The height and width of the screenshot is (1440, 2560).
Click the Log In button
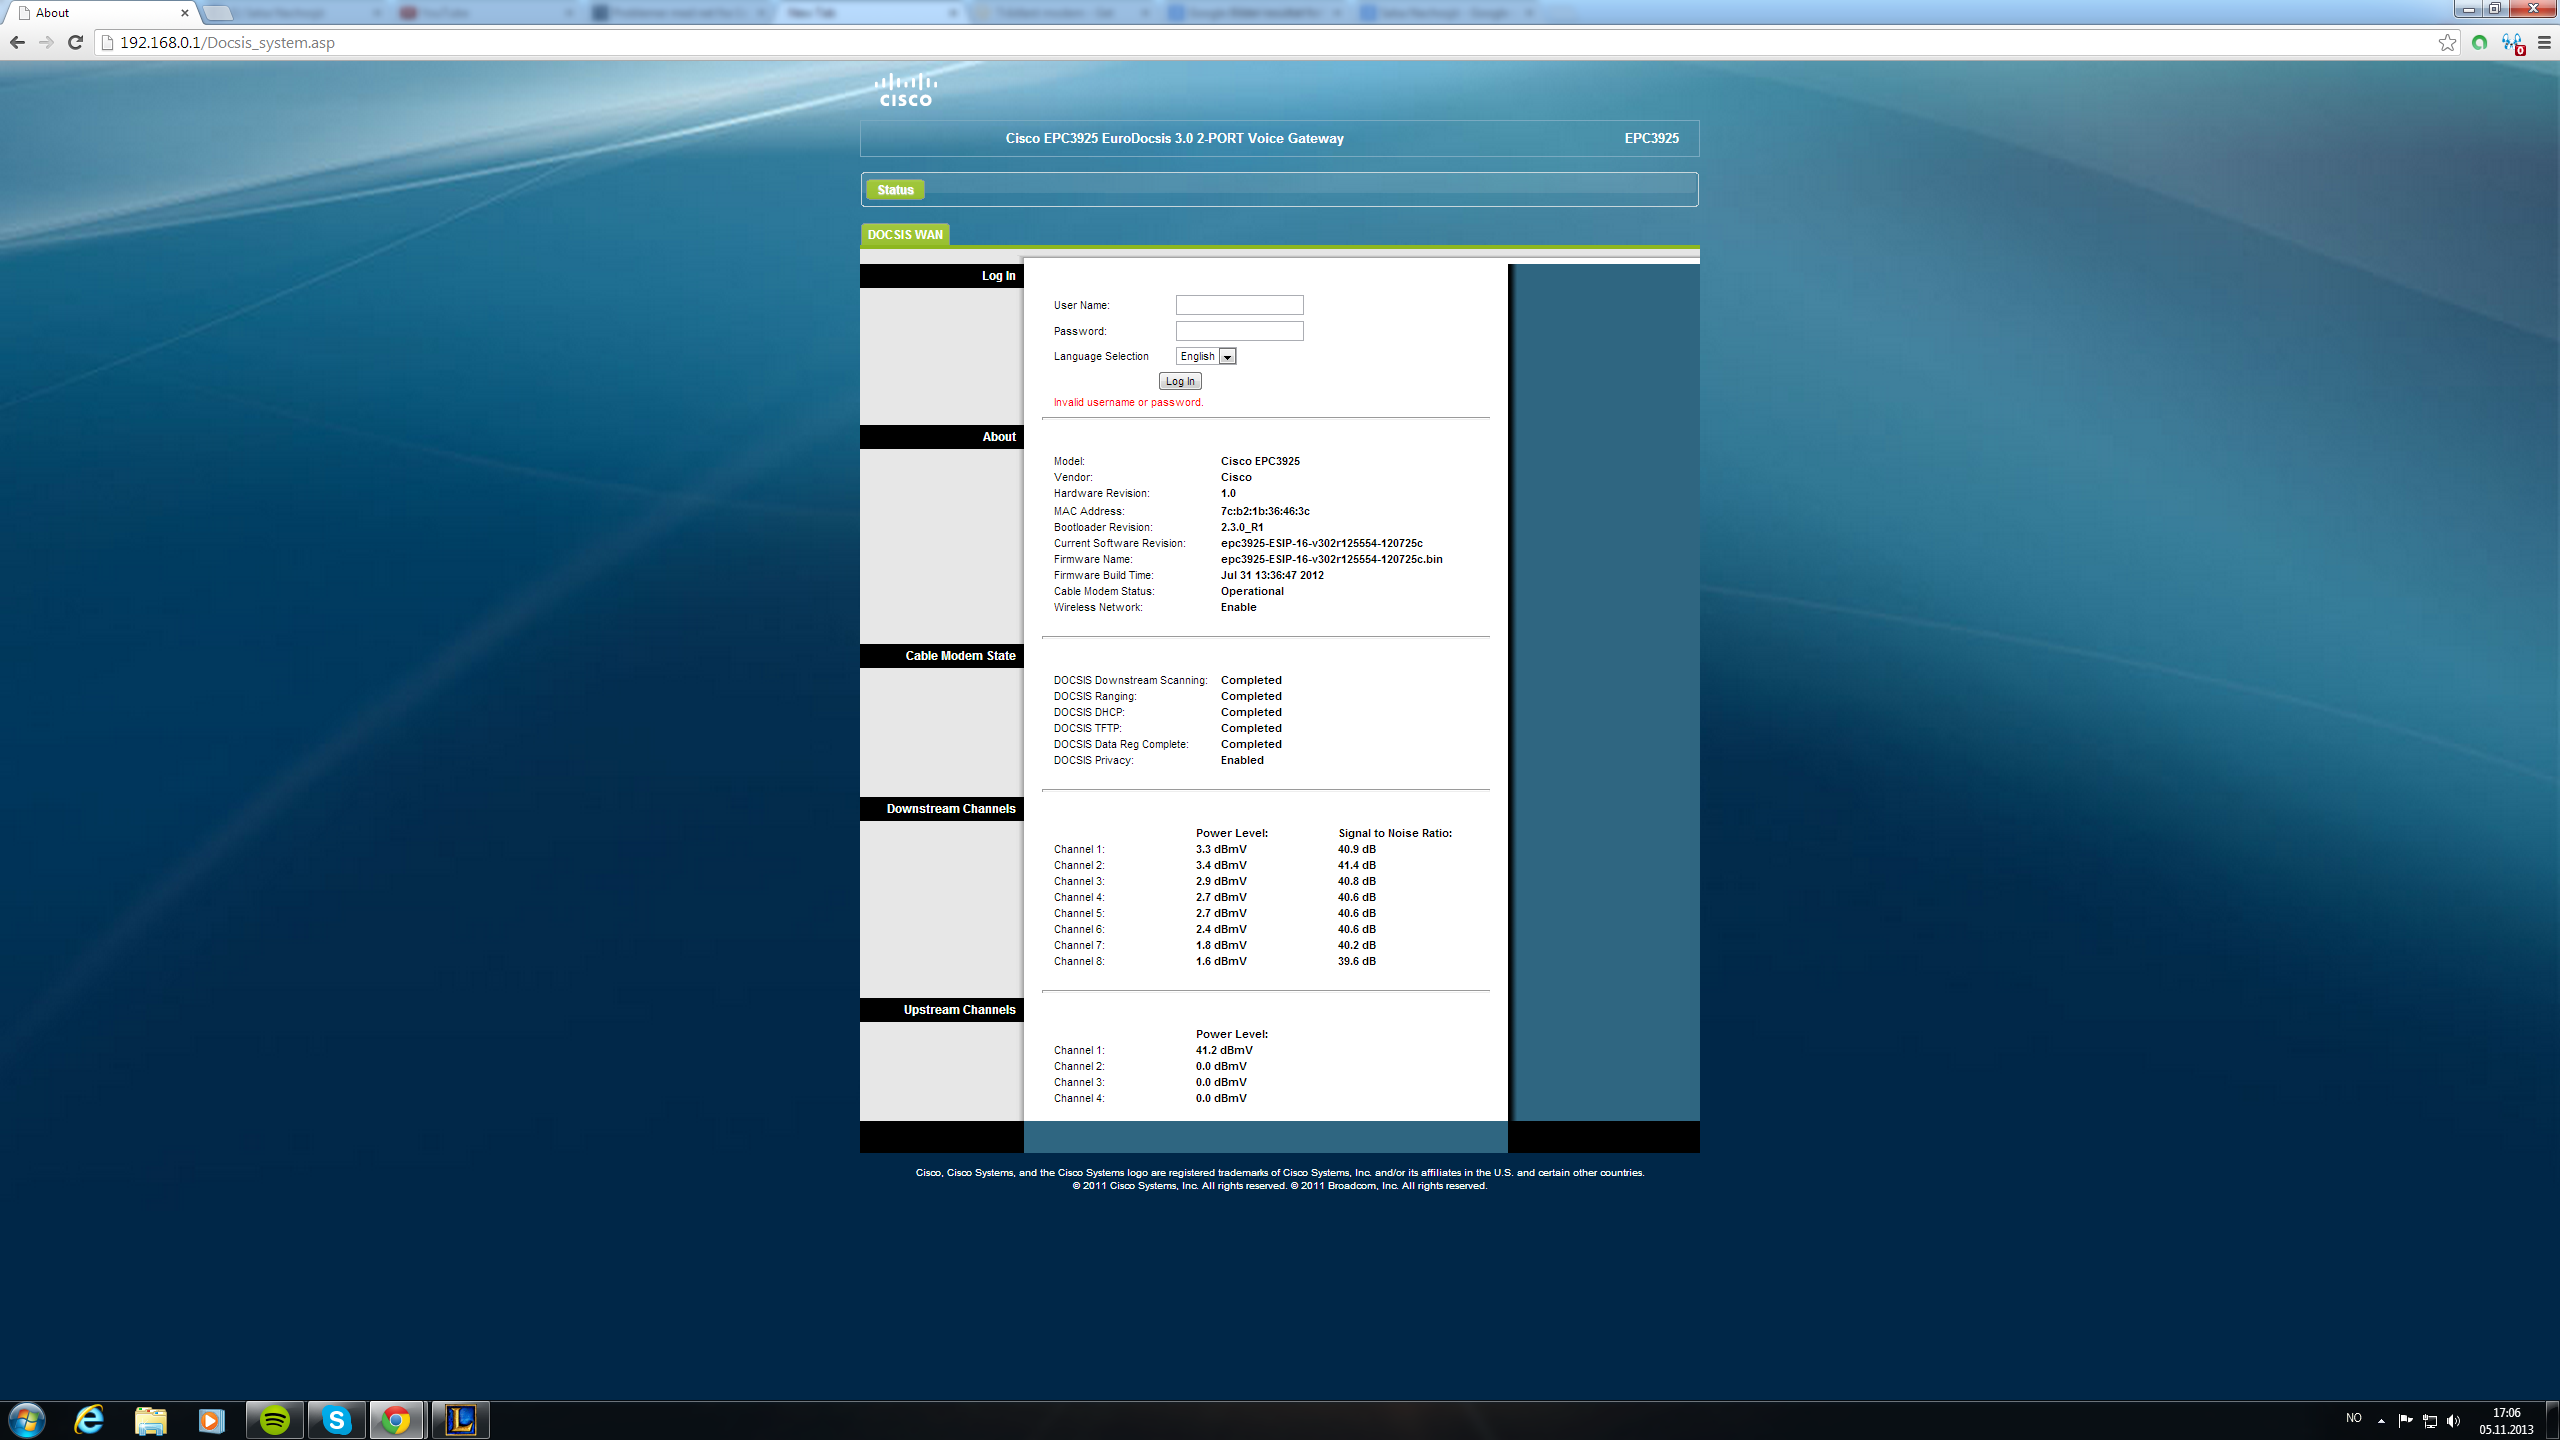1180,381
